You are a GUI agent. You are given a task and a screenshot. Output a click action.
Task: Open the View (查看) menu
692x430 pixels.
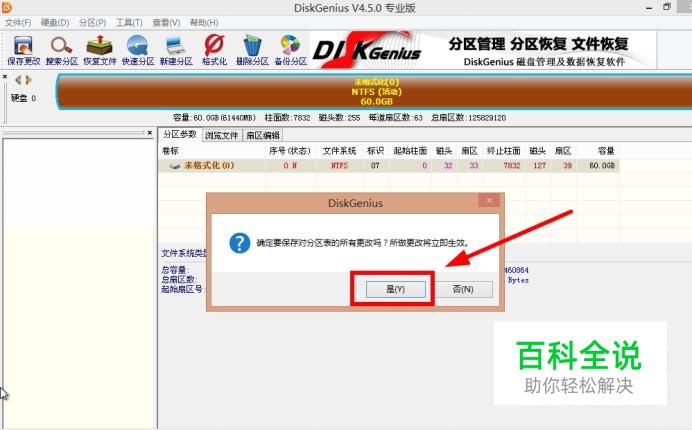(166, 23)
